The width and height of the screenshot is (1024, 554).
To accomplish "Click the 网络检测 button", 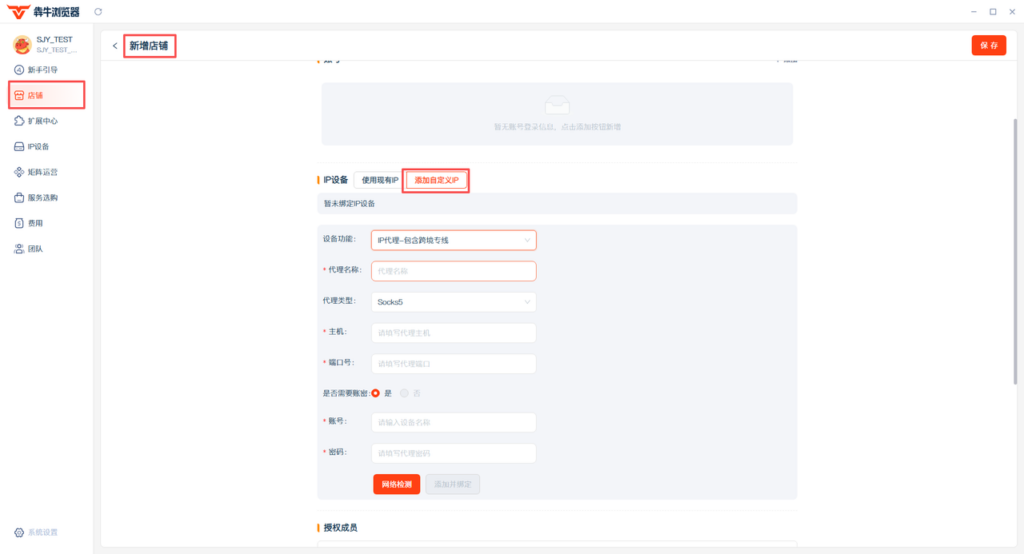I will click(x=396, y=484).
